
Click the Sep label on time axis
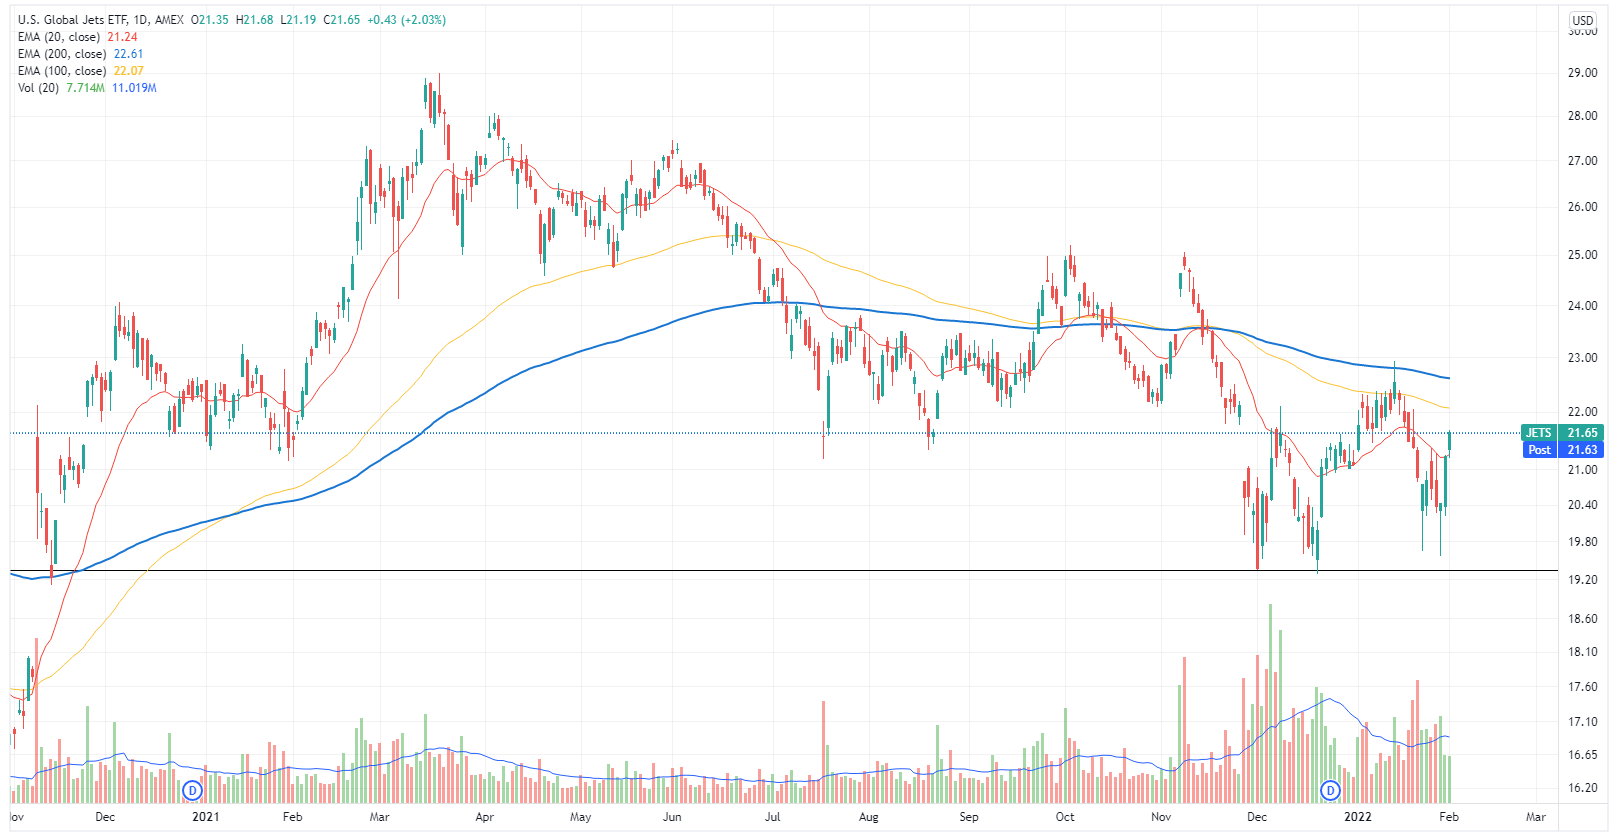click(x=969, y=817)
